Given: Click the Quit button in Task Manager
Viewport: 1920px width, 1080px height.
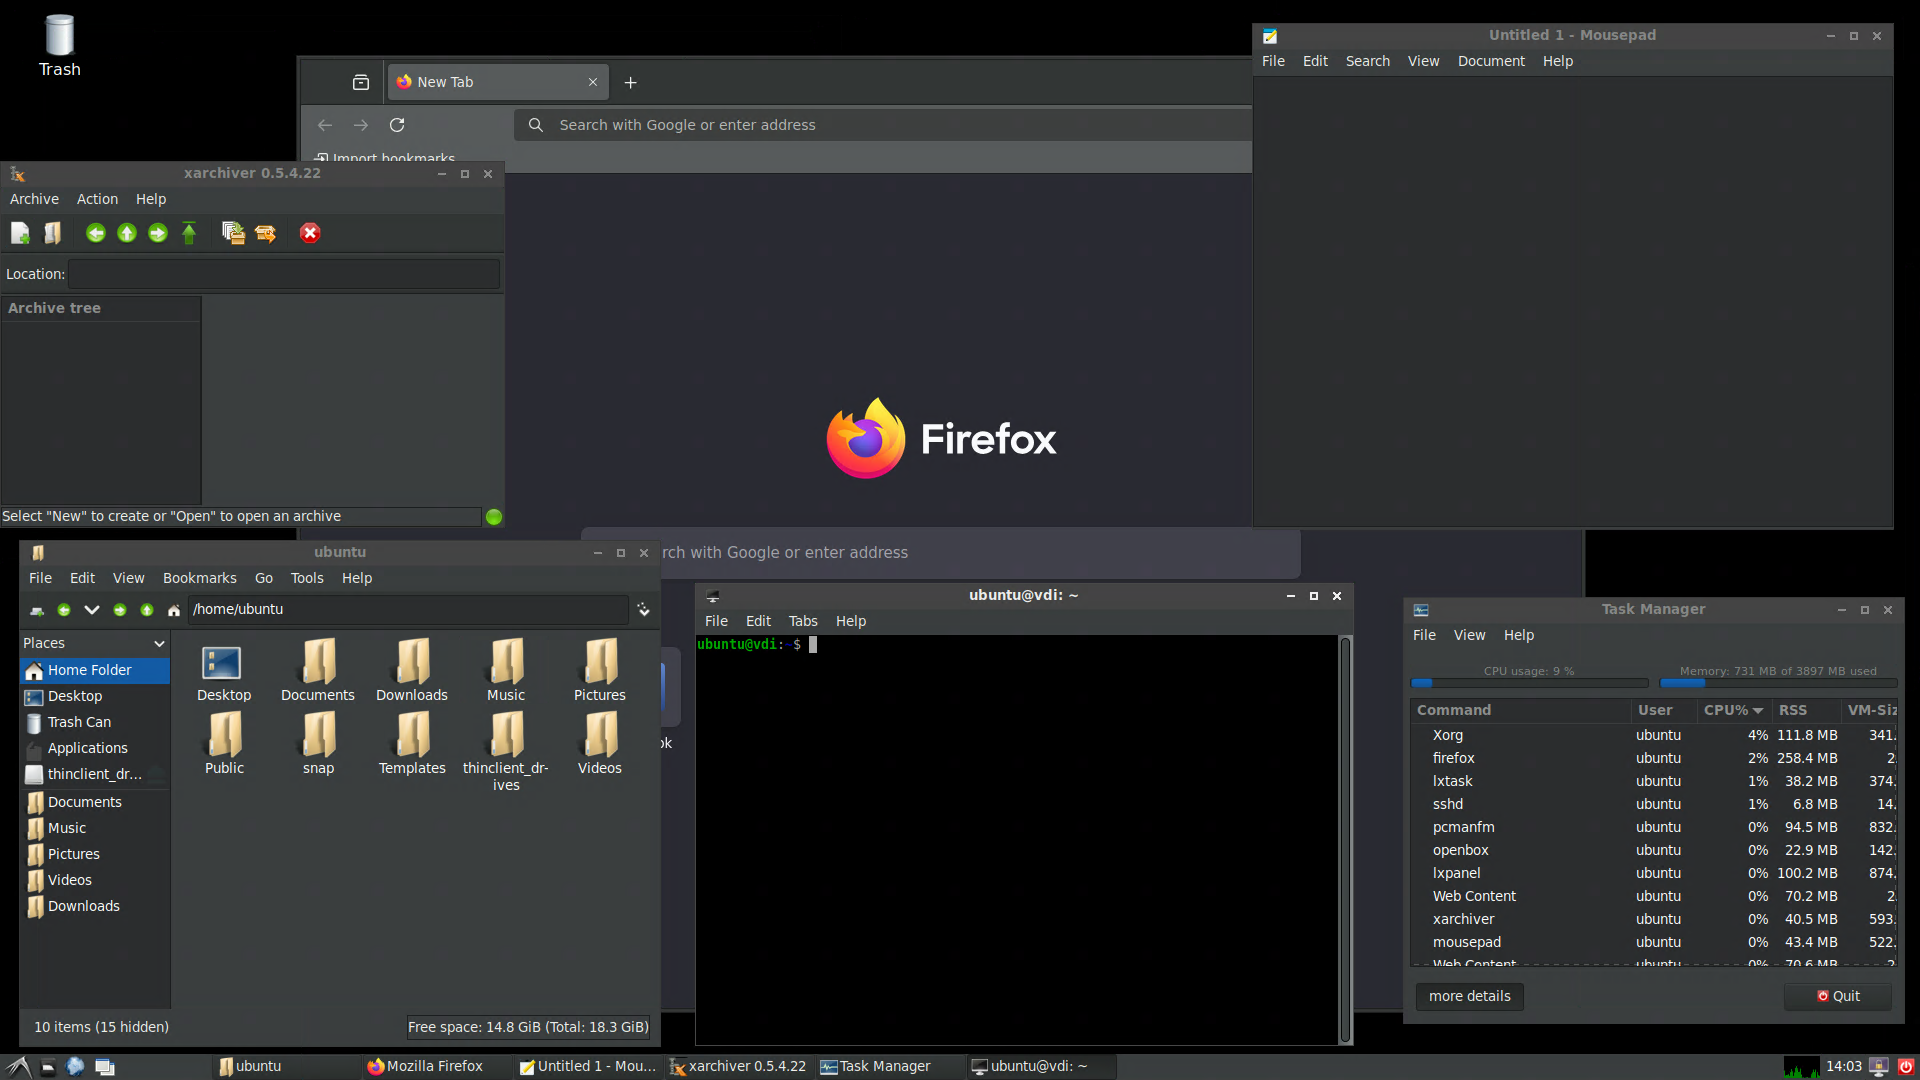Looking at the screenshot, I should (x=1838, y=996).
